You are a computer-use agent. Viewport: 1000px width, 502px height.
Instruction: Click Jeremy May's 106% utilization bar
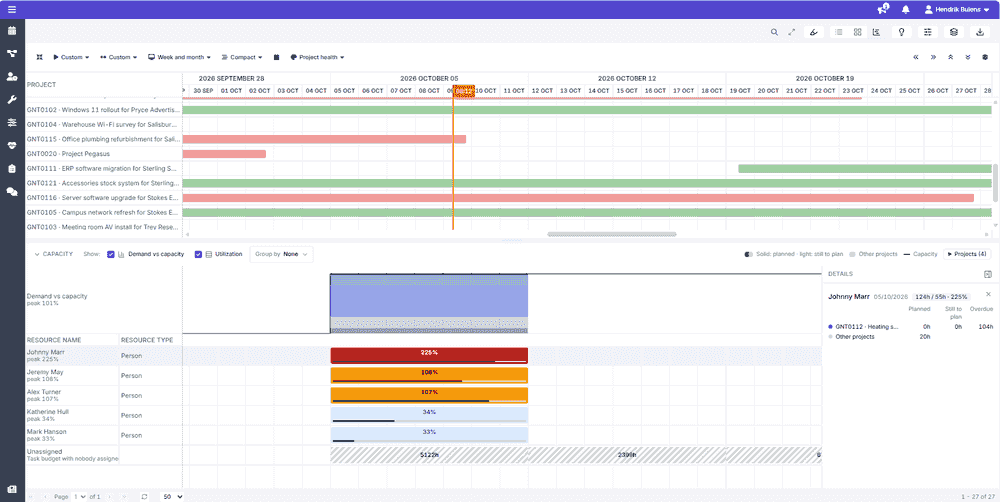pos(429,375)
